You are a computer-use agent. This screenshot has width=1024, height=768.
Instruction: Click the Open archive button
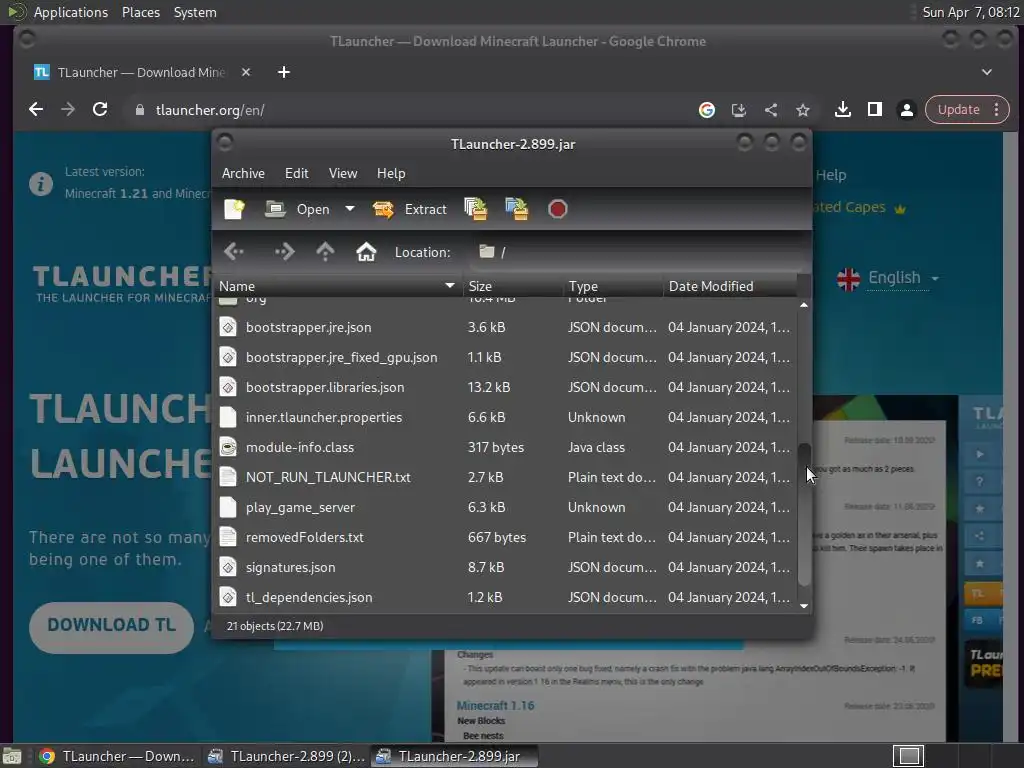[297, 209]
